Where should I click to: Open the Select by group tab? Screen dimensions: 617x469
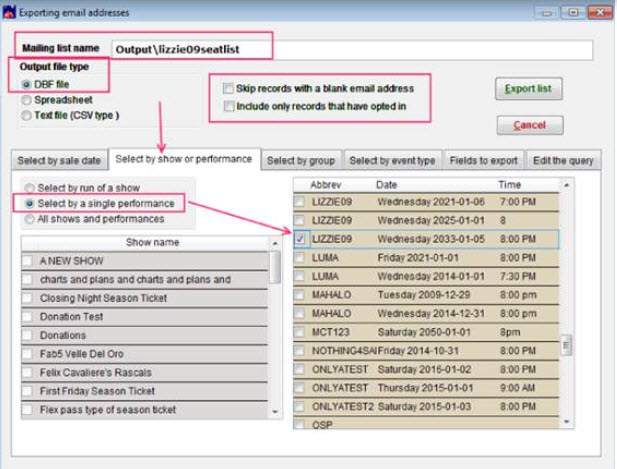[301, 161]
